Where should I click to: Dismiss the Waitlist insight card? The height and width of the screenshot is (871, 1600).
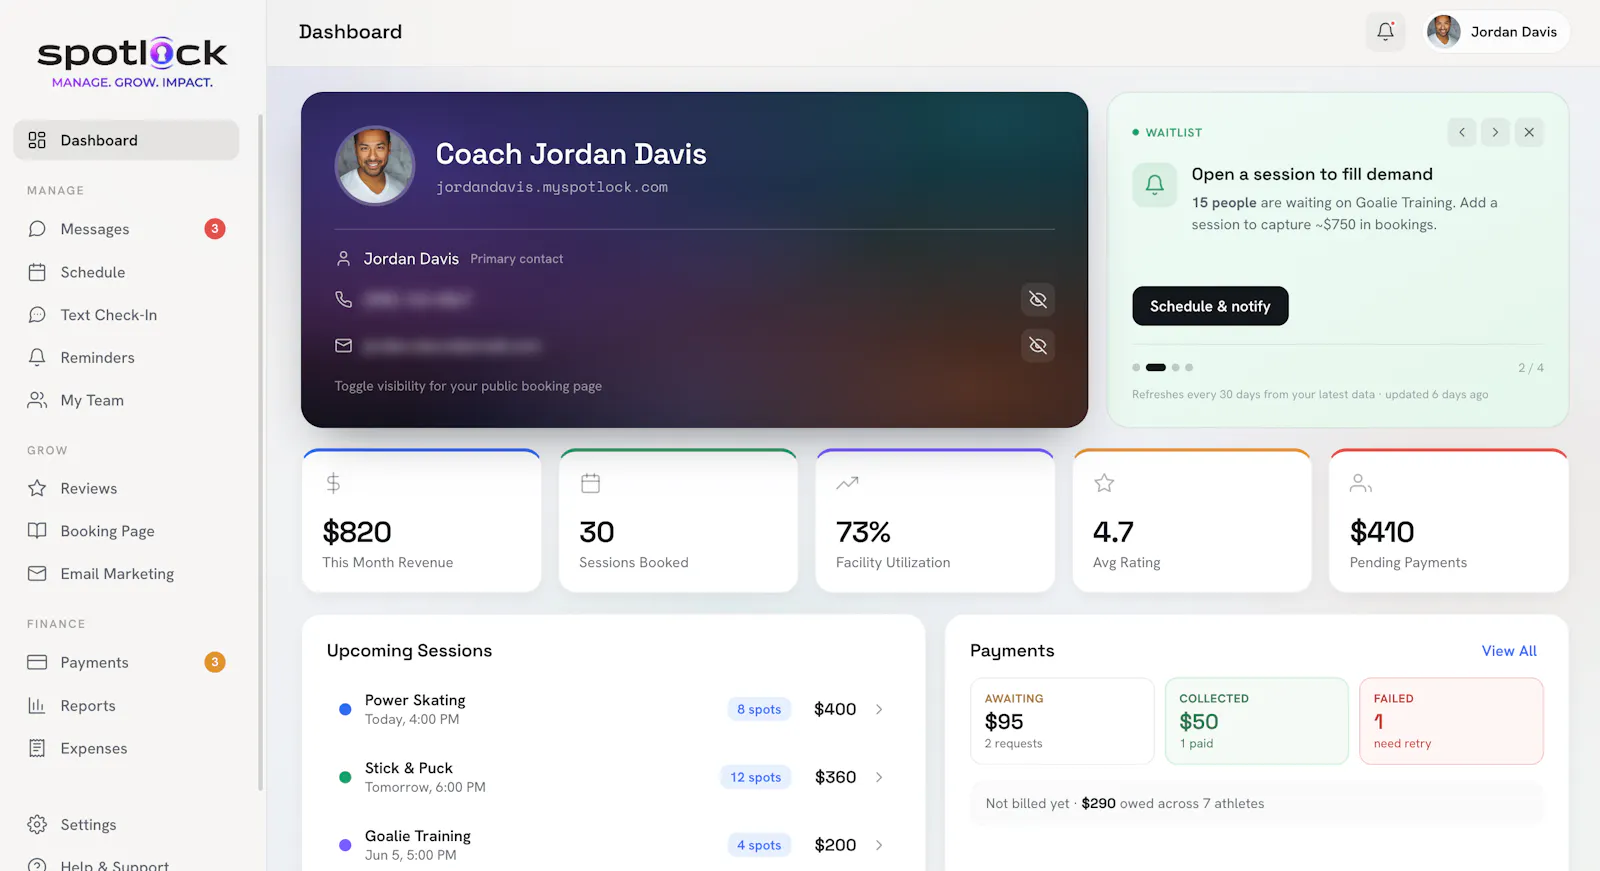coord(1529,132)
